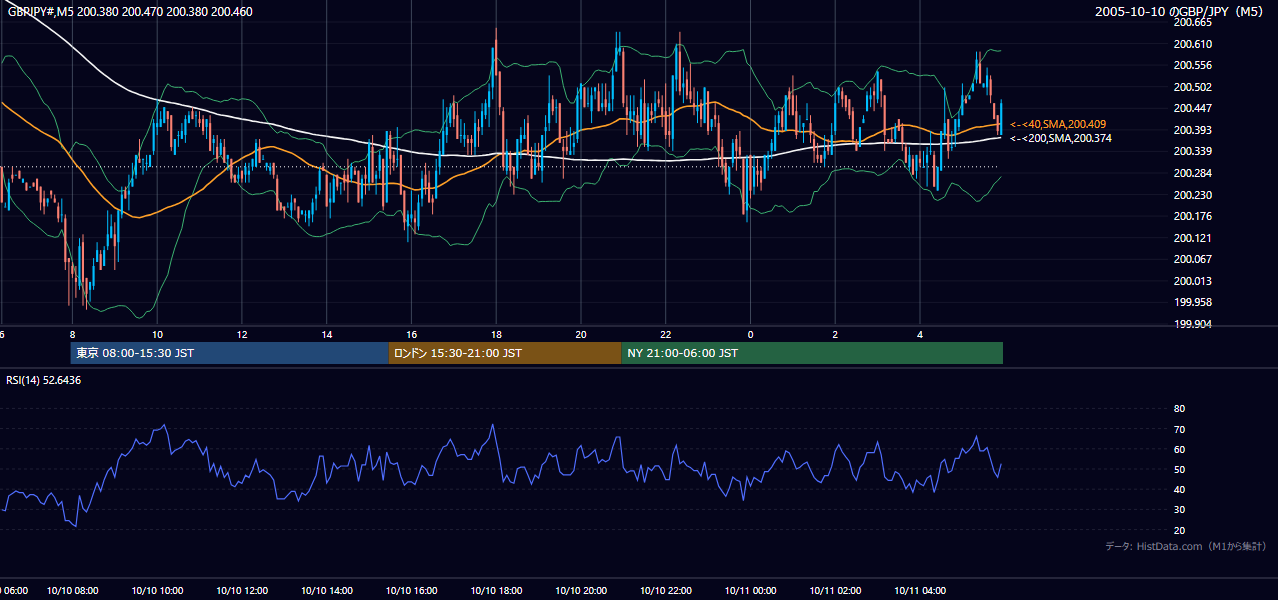Click price axis value 200.393
The image size is (1278, 600).
point(1192,130)
